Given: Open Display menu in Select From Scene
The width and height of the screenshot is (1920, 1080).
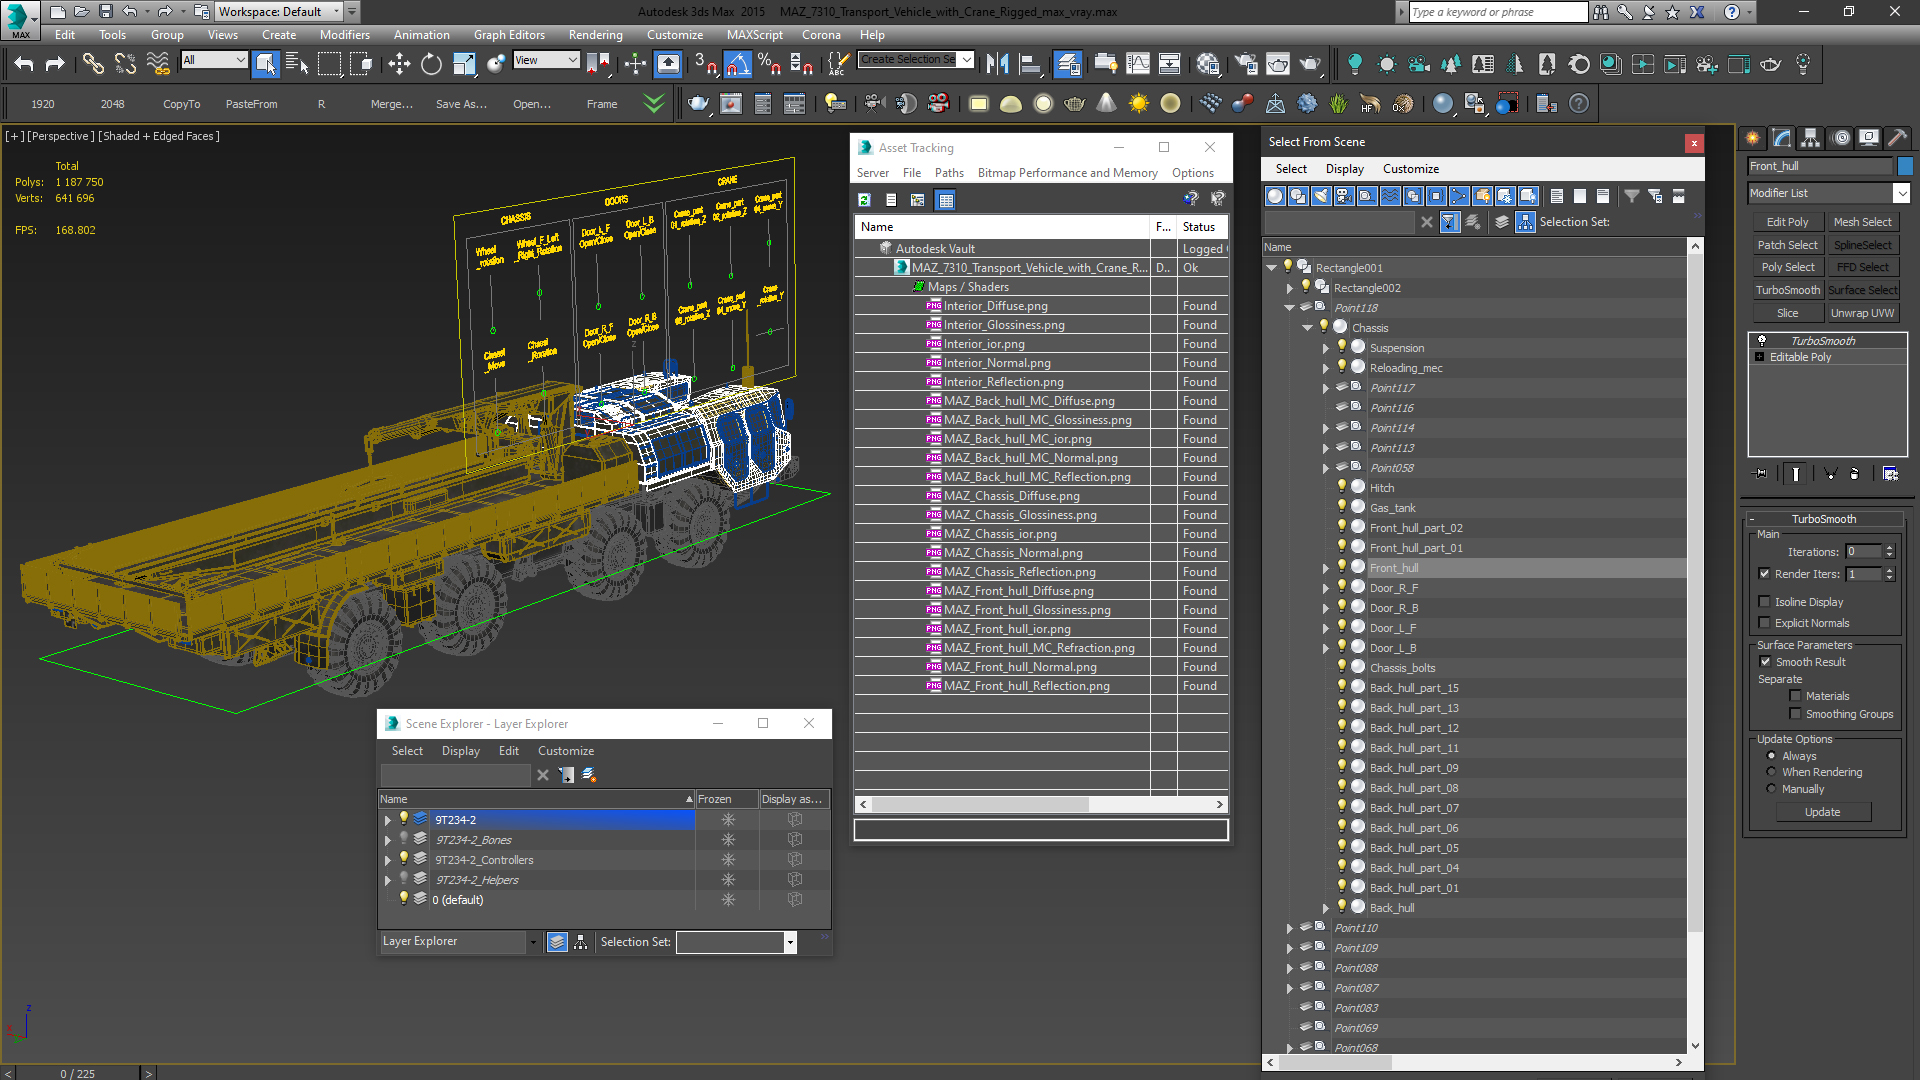Looking at the screenshot, I should [1344, 169].
